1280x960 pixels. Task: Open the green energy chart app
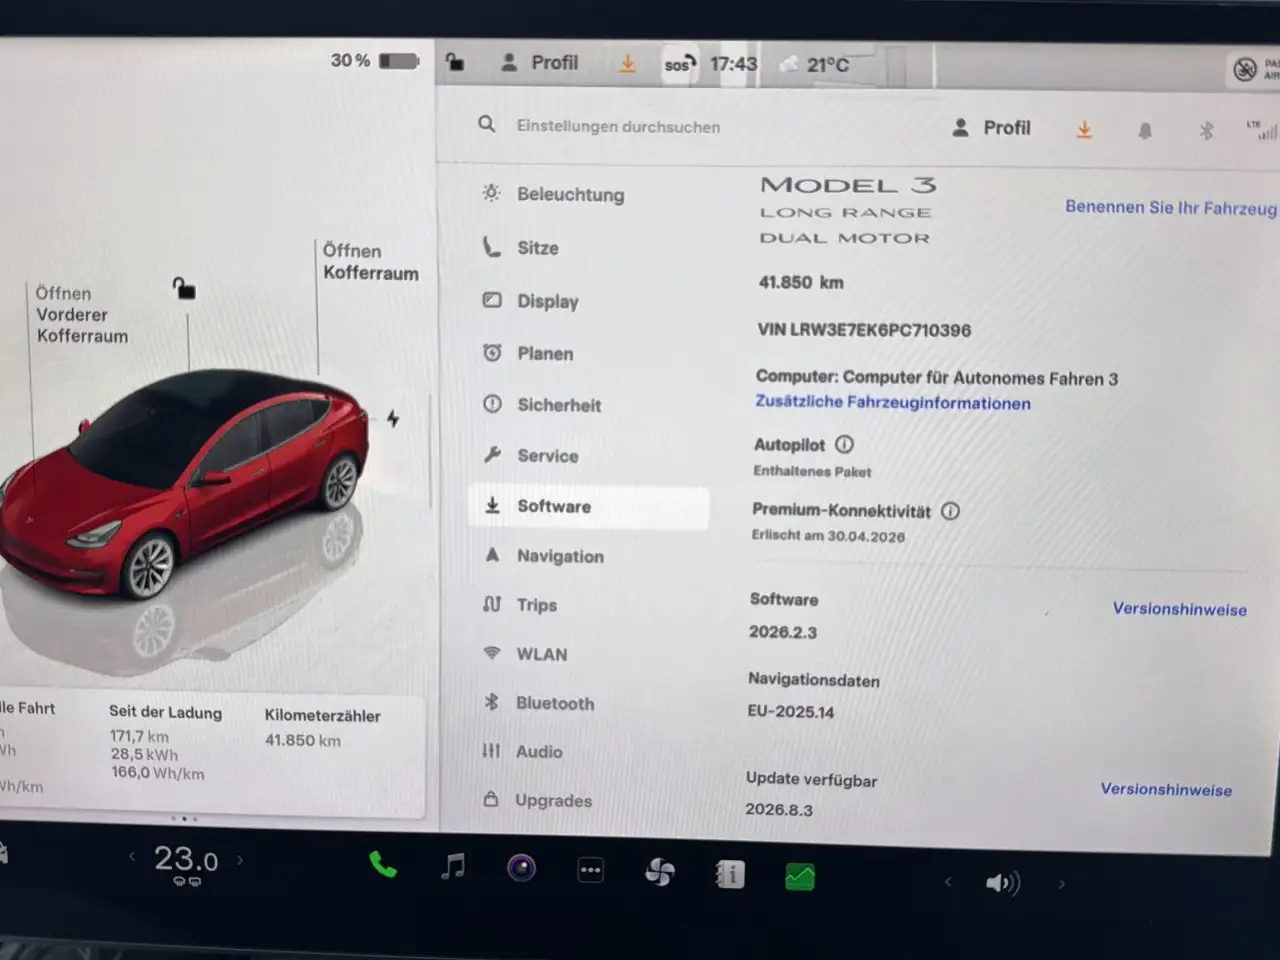[x=799, y=878]
